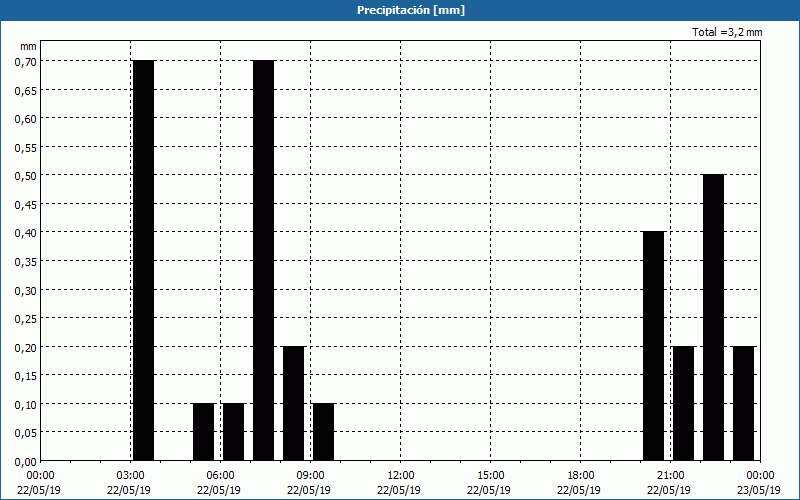Click the 0,70 bar right after 03:00

point(143,261)
